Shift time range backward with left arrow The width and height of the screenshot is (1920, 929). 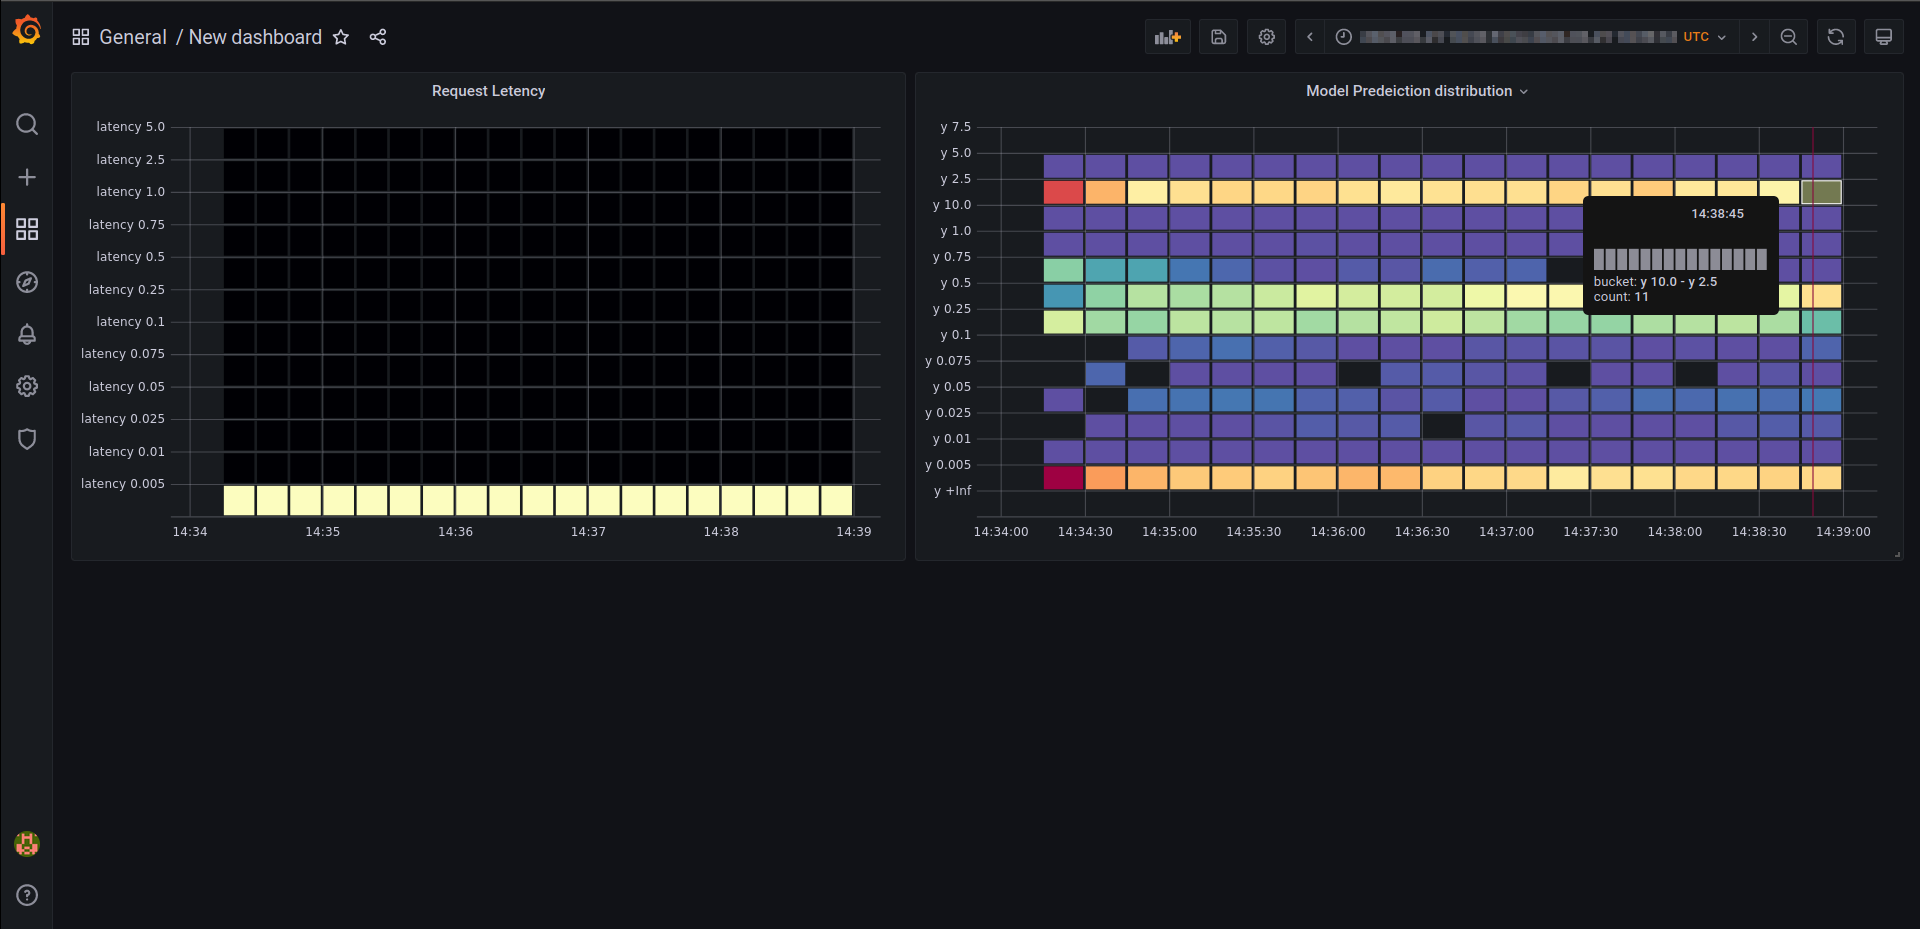coord(1309,37)
